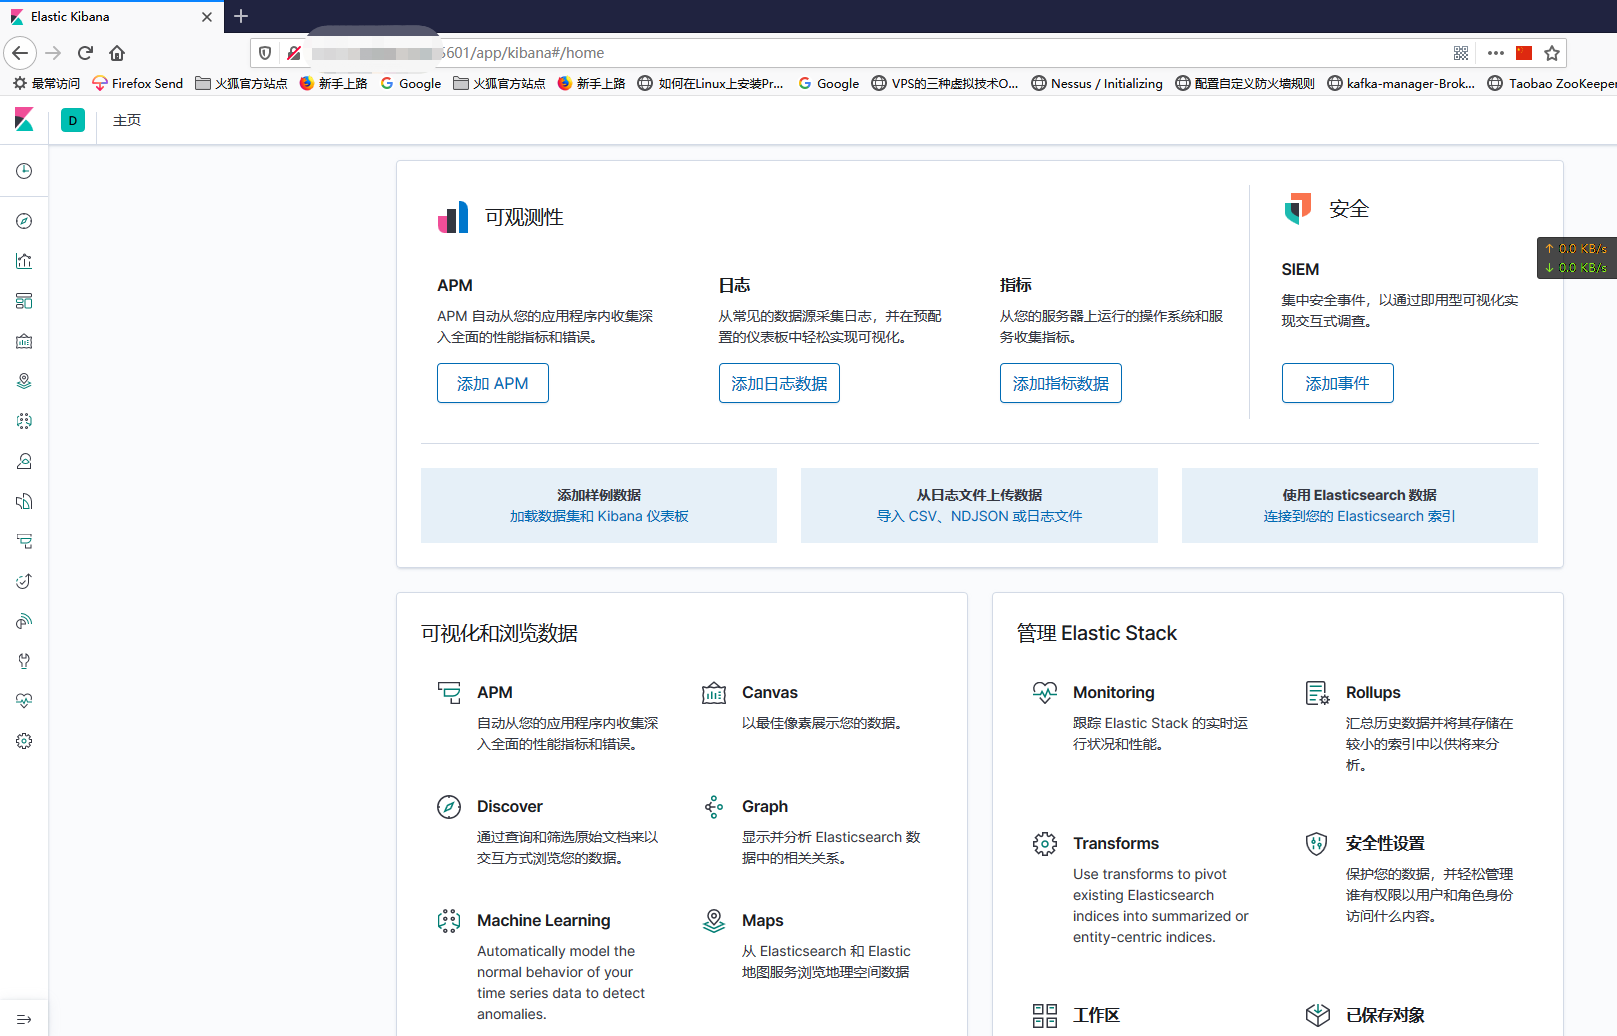
Task: Click the browser forward arrow
Action: [x=53, y=53]
